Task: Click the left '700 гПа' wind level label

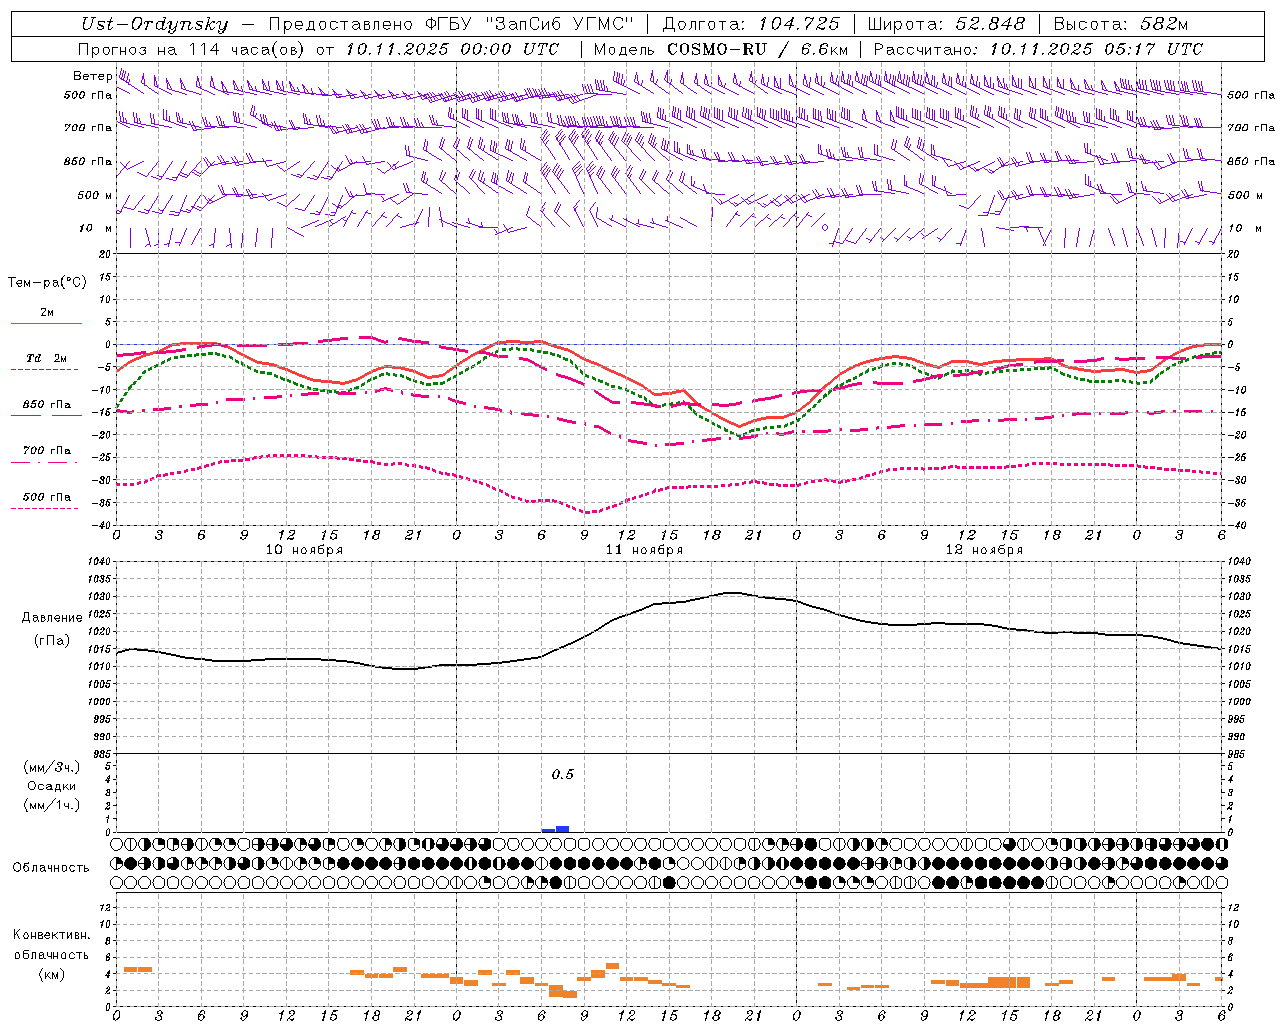Action: pos(88,128)
